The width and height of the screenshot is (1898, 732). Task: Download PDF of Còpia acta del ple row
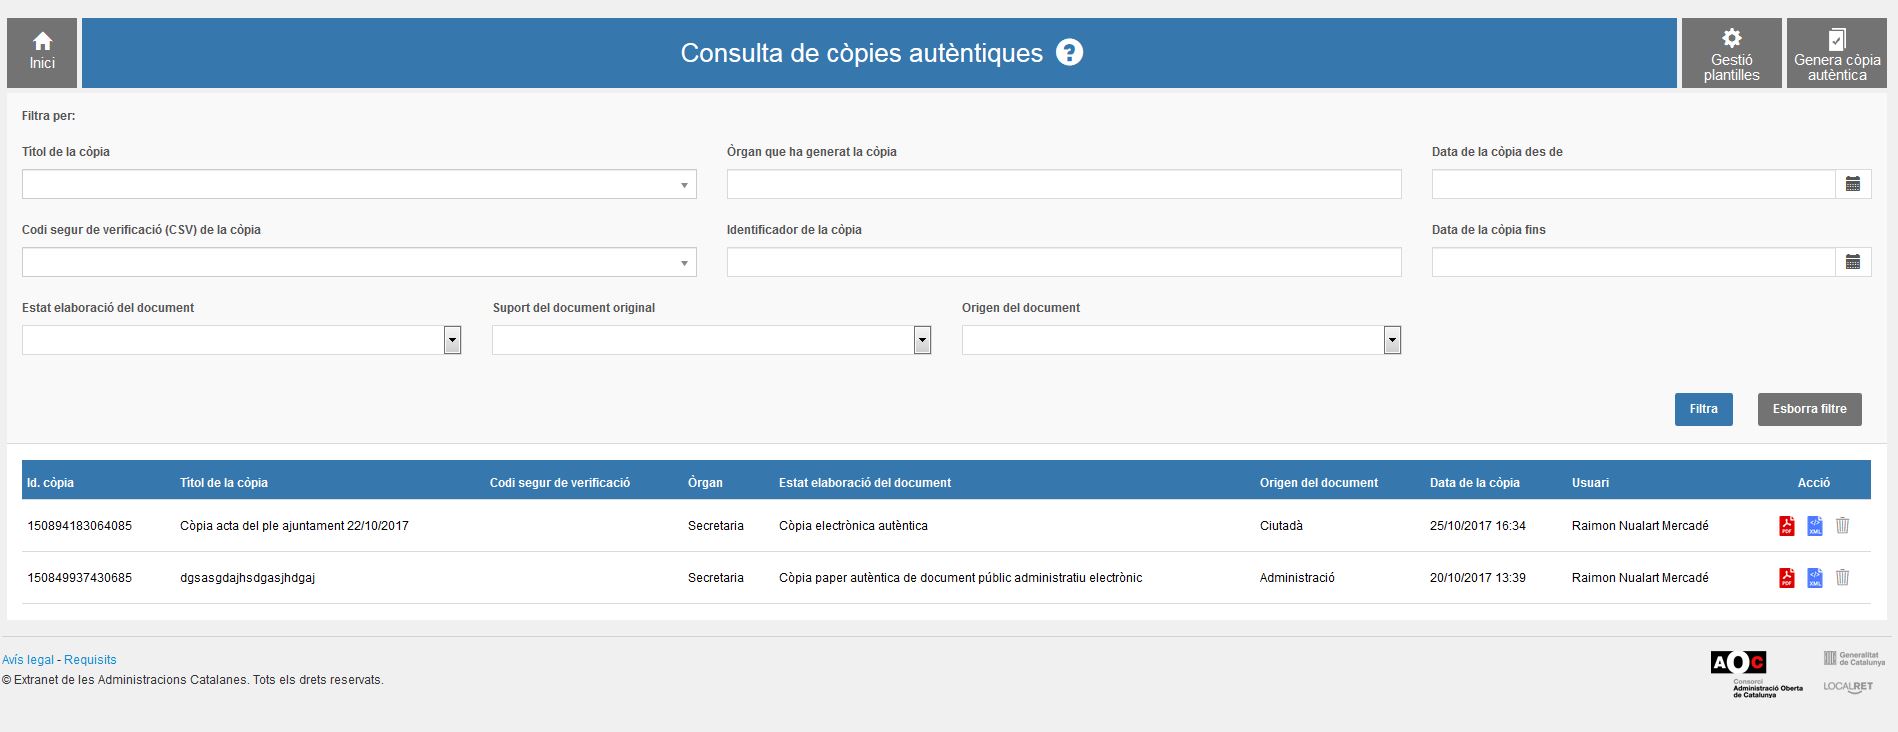tap(1786, 526)
